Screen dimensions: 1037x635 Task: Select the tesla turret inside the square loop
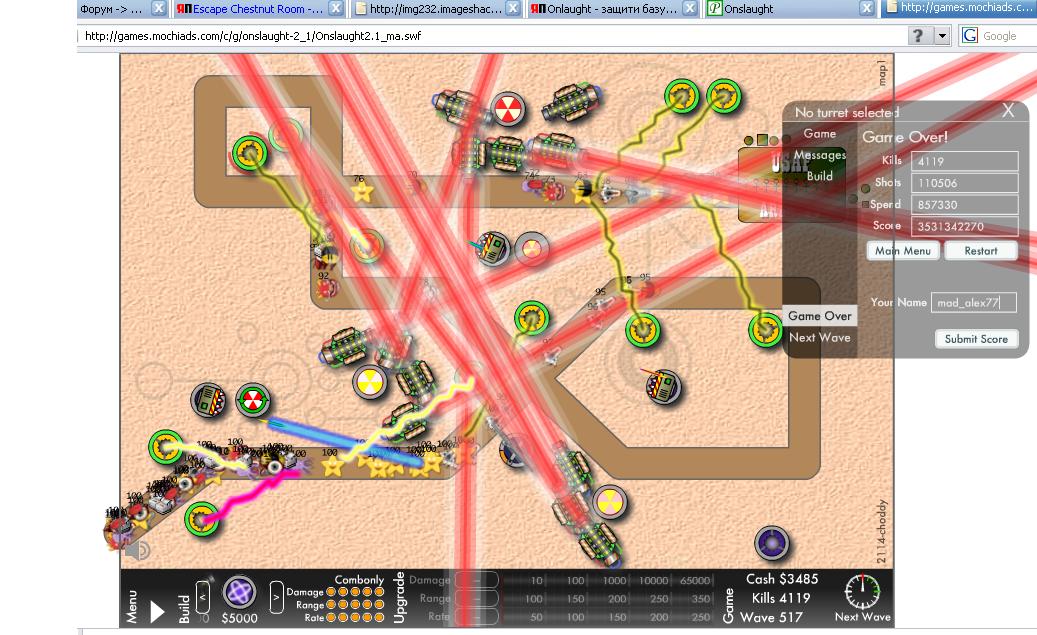coord(249,153)
